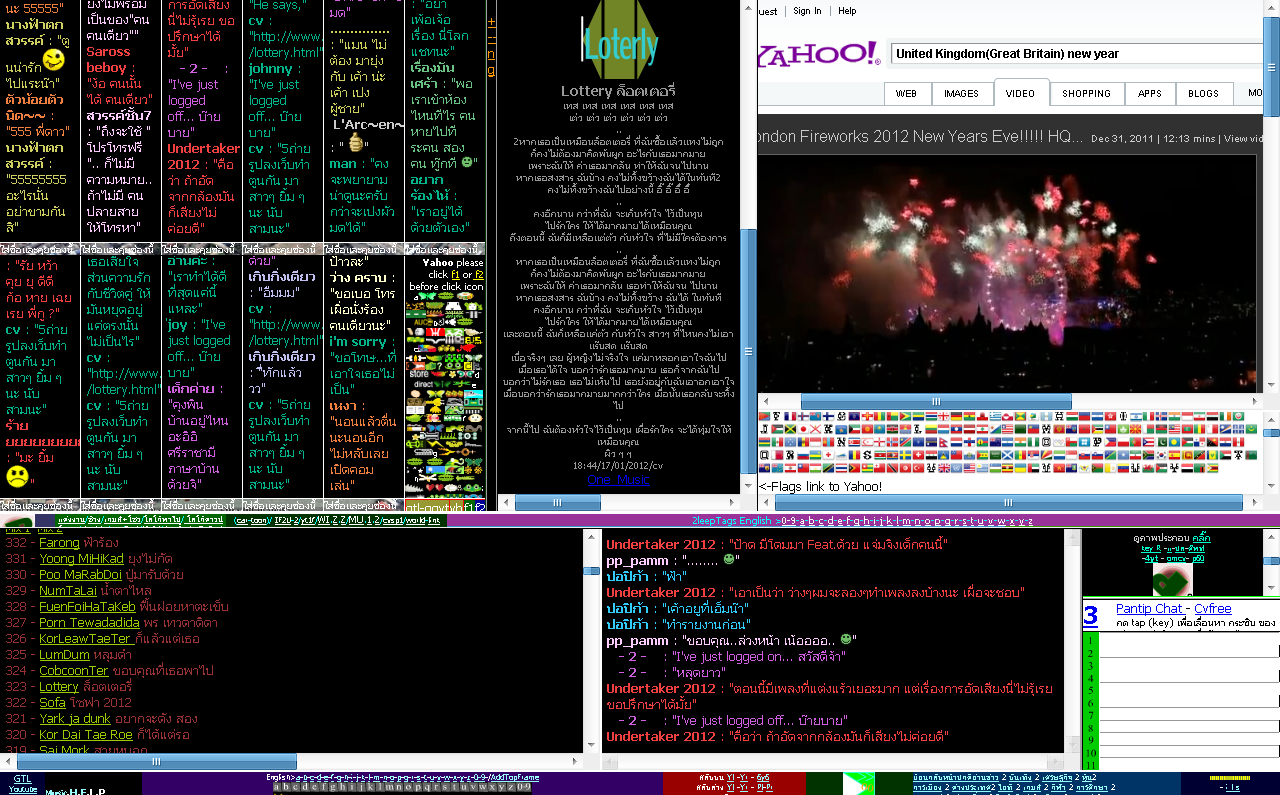Open the CobcoonTer song link
Screen dimensions: 1280x795
click(73, 671)
